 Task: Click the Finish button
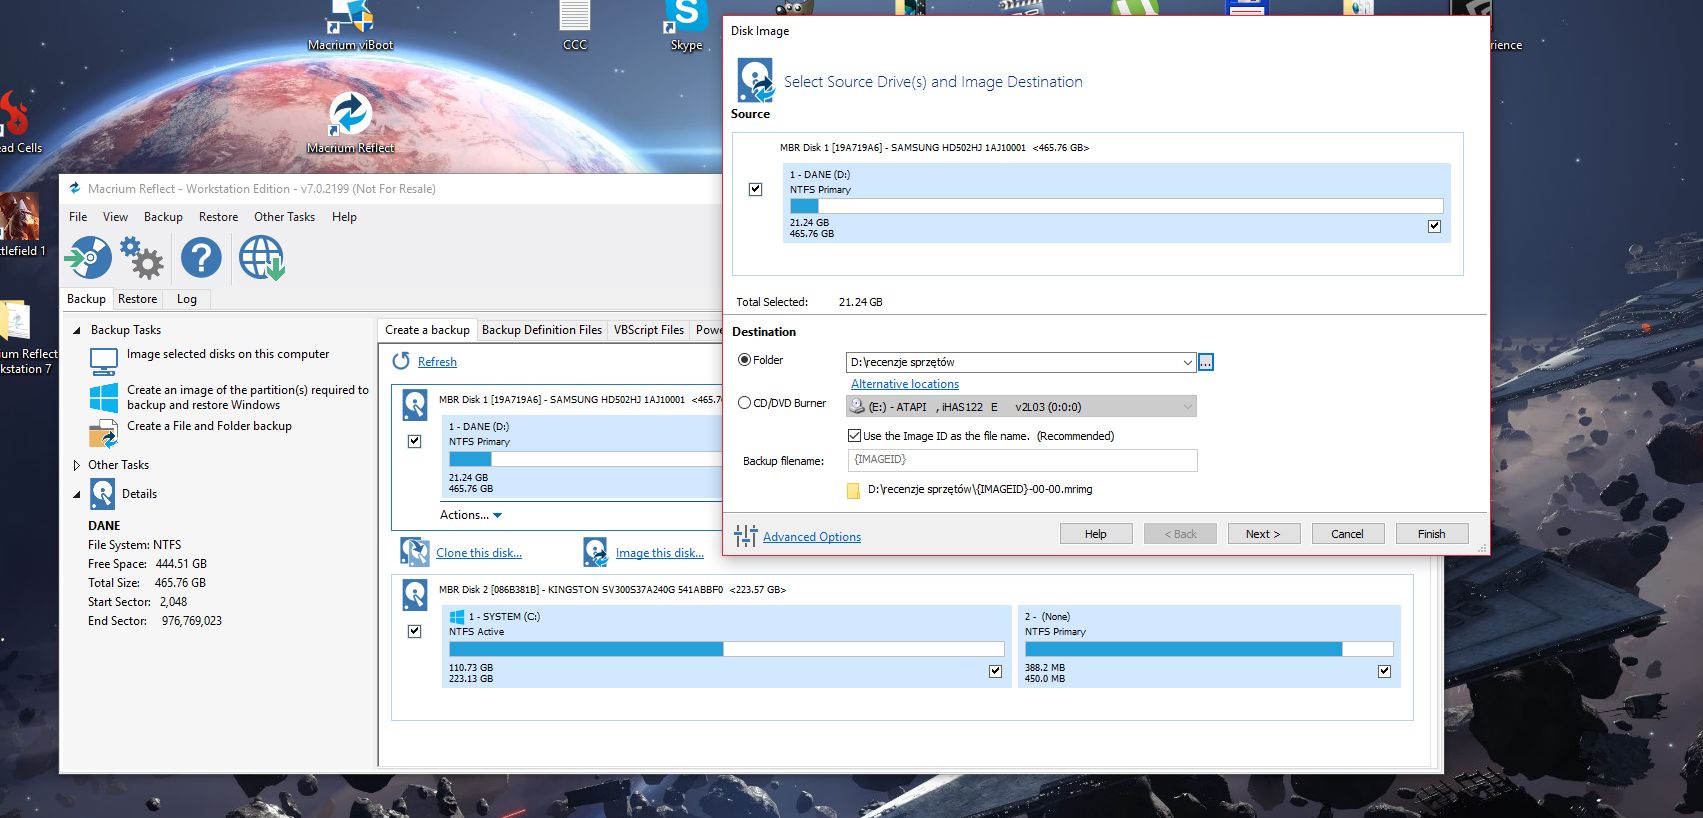pyautogui.click(x=1431, y=534)
